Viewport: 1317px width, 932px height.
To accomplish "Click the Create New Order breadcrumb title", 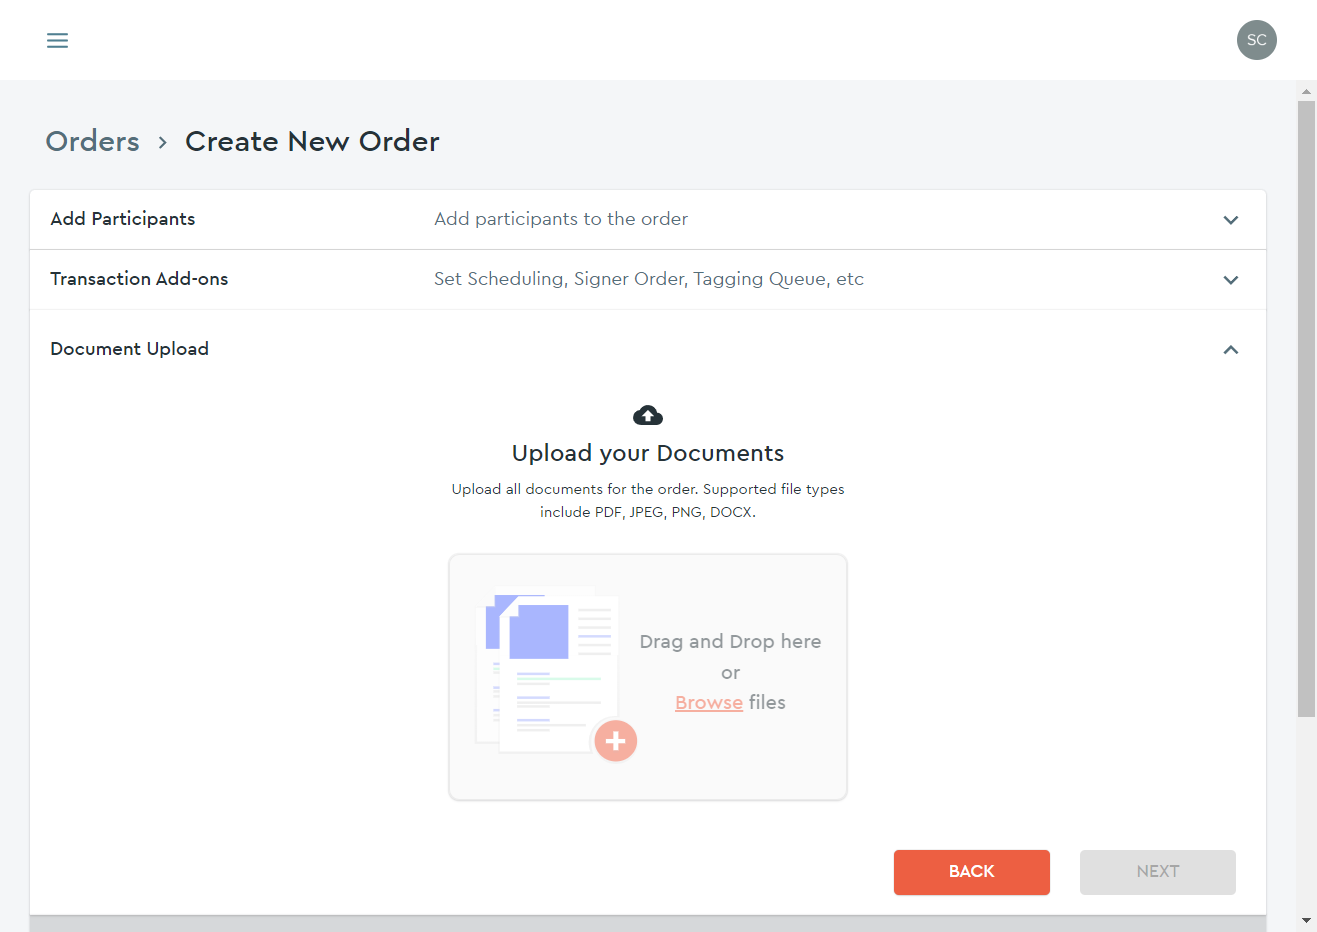I will [x=312, y=141].
